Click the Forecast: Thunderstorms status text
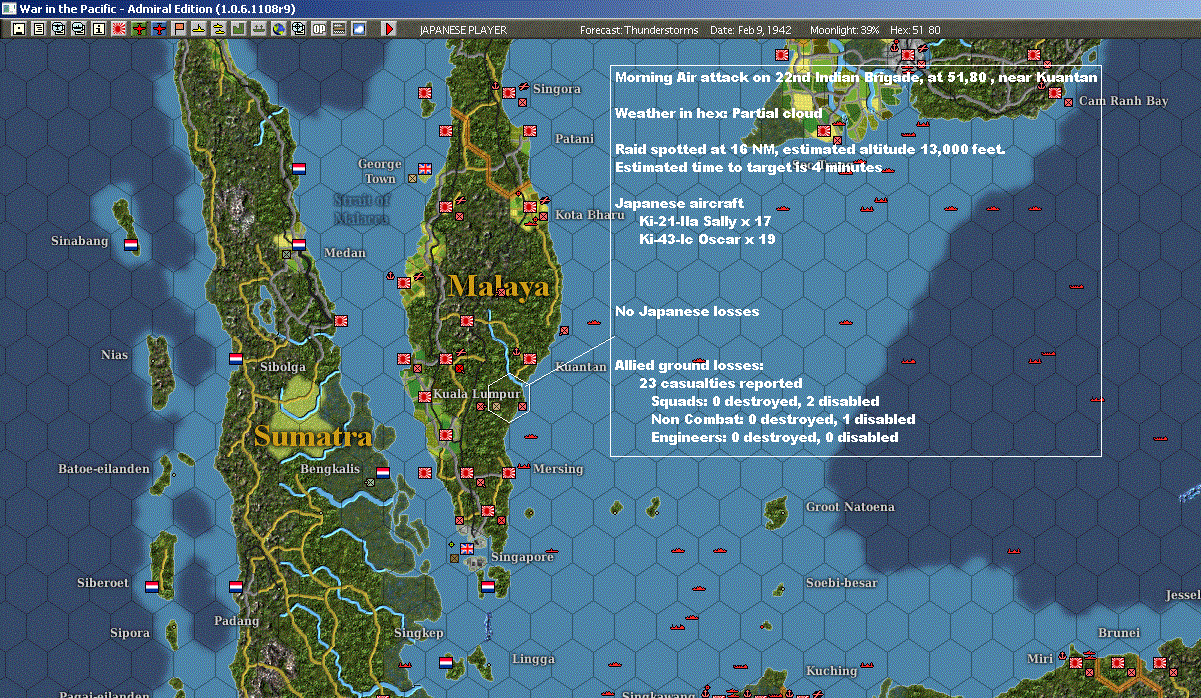Screen dimensions: 1201x698 [640, 30]
